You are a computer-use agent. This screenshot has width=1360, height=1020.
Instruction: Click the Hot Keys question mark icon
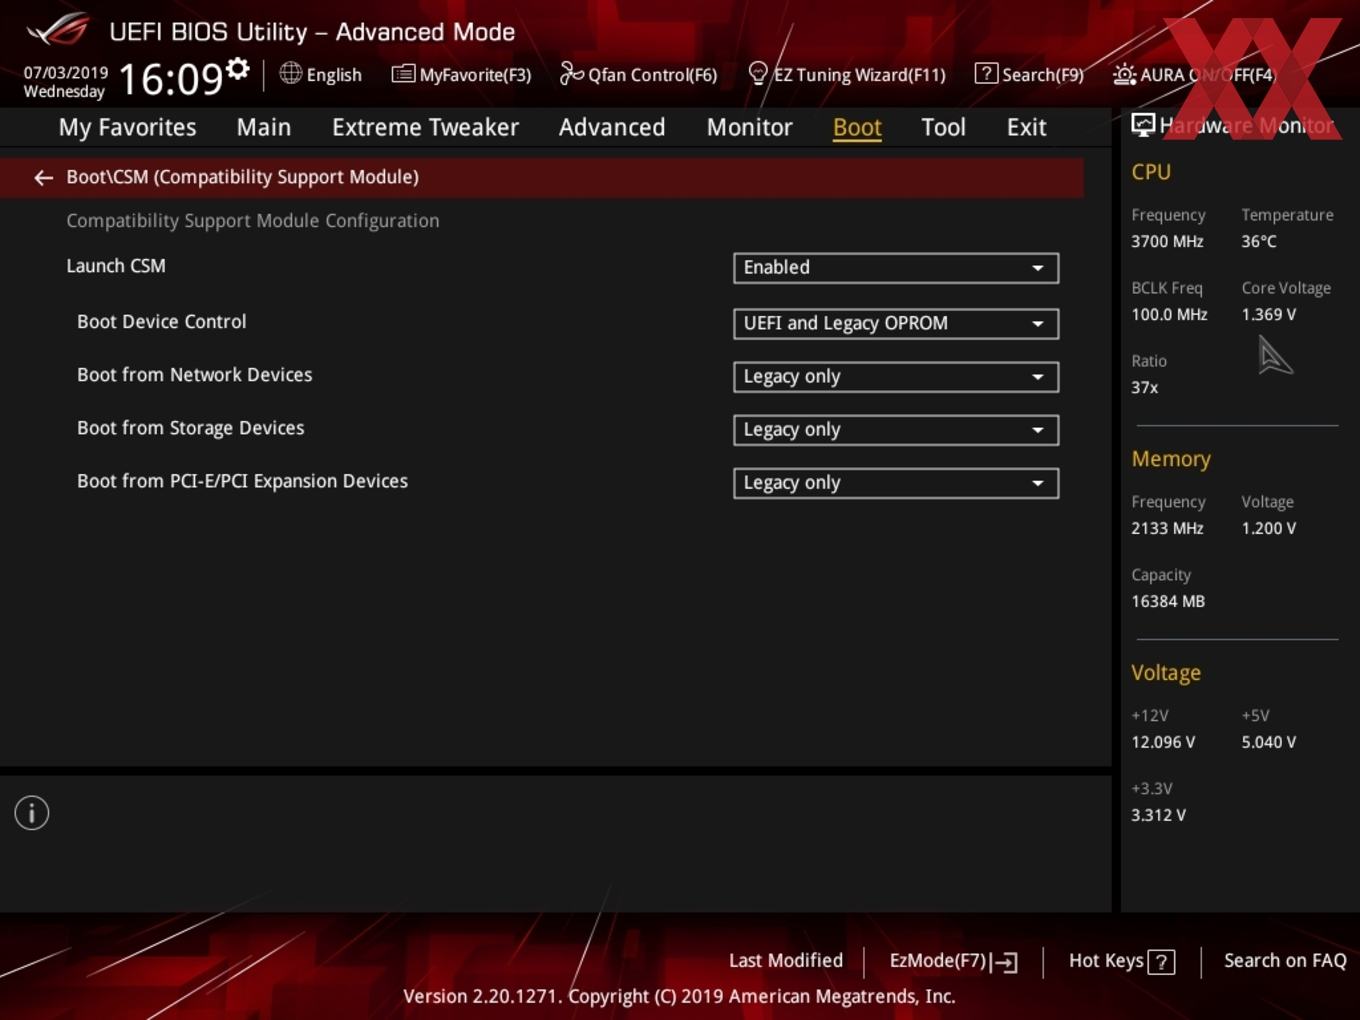click(1161, 962)
